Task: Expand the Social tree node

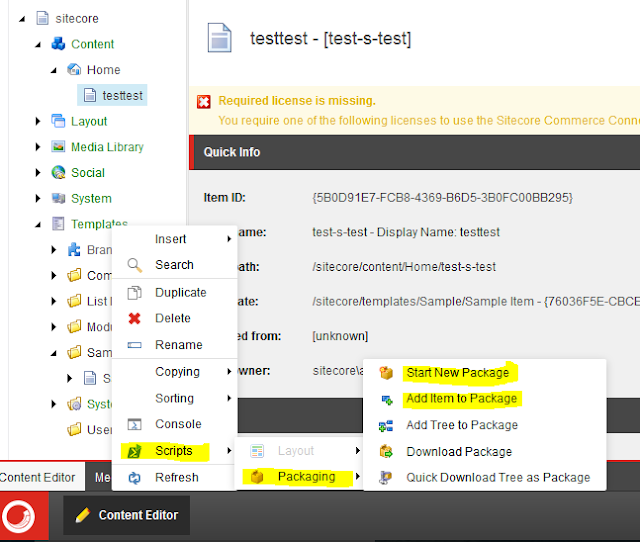Action: tap(38, 173)
